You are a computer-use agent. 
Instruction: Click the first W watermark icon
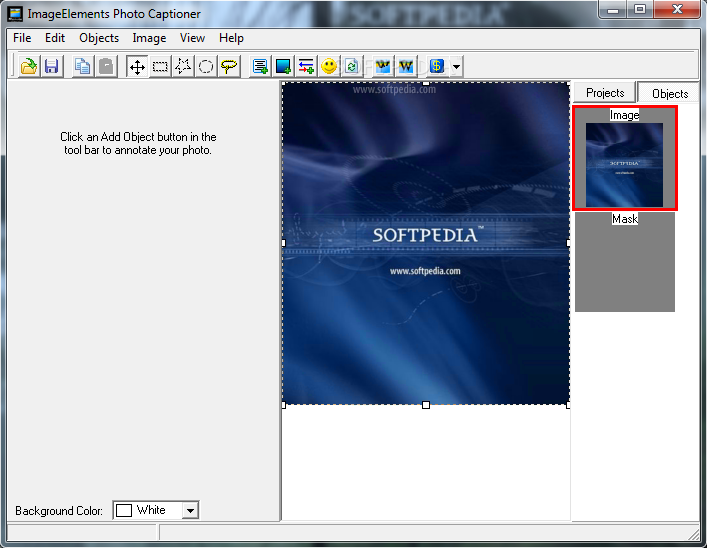[383, 67]
